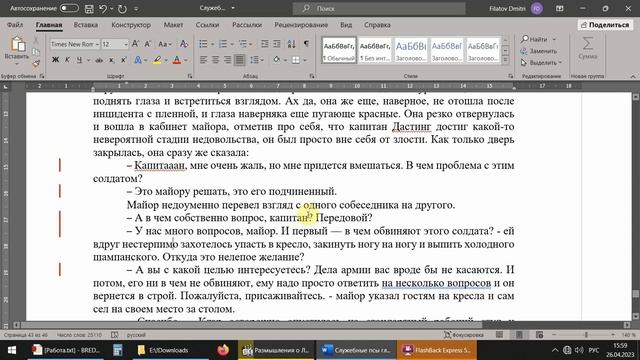Image resolution: width=640 pixels, height=360 pixels.
Task: Switch to the Вставка tab
Action: (x=86, y=25)
